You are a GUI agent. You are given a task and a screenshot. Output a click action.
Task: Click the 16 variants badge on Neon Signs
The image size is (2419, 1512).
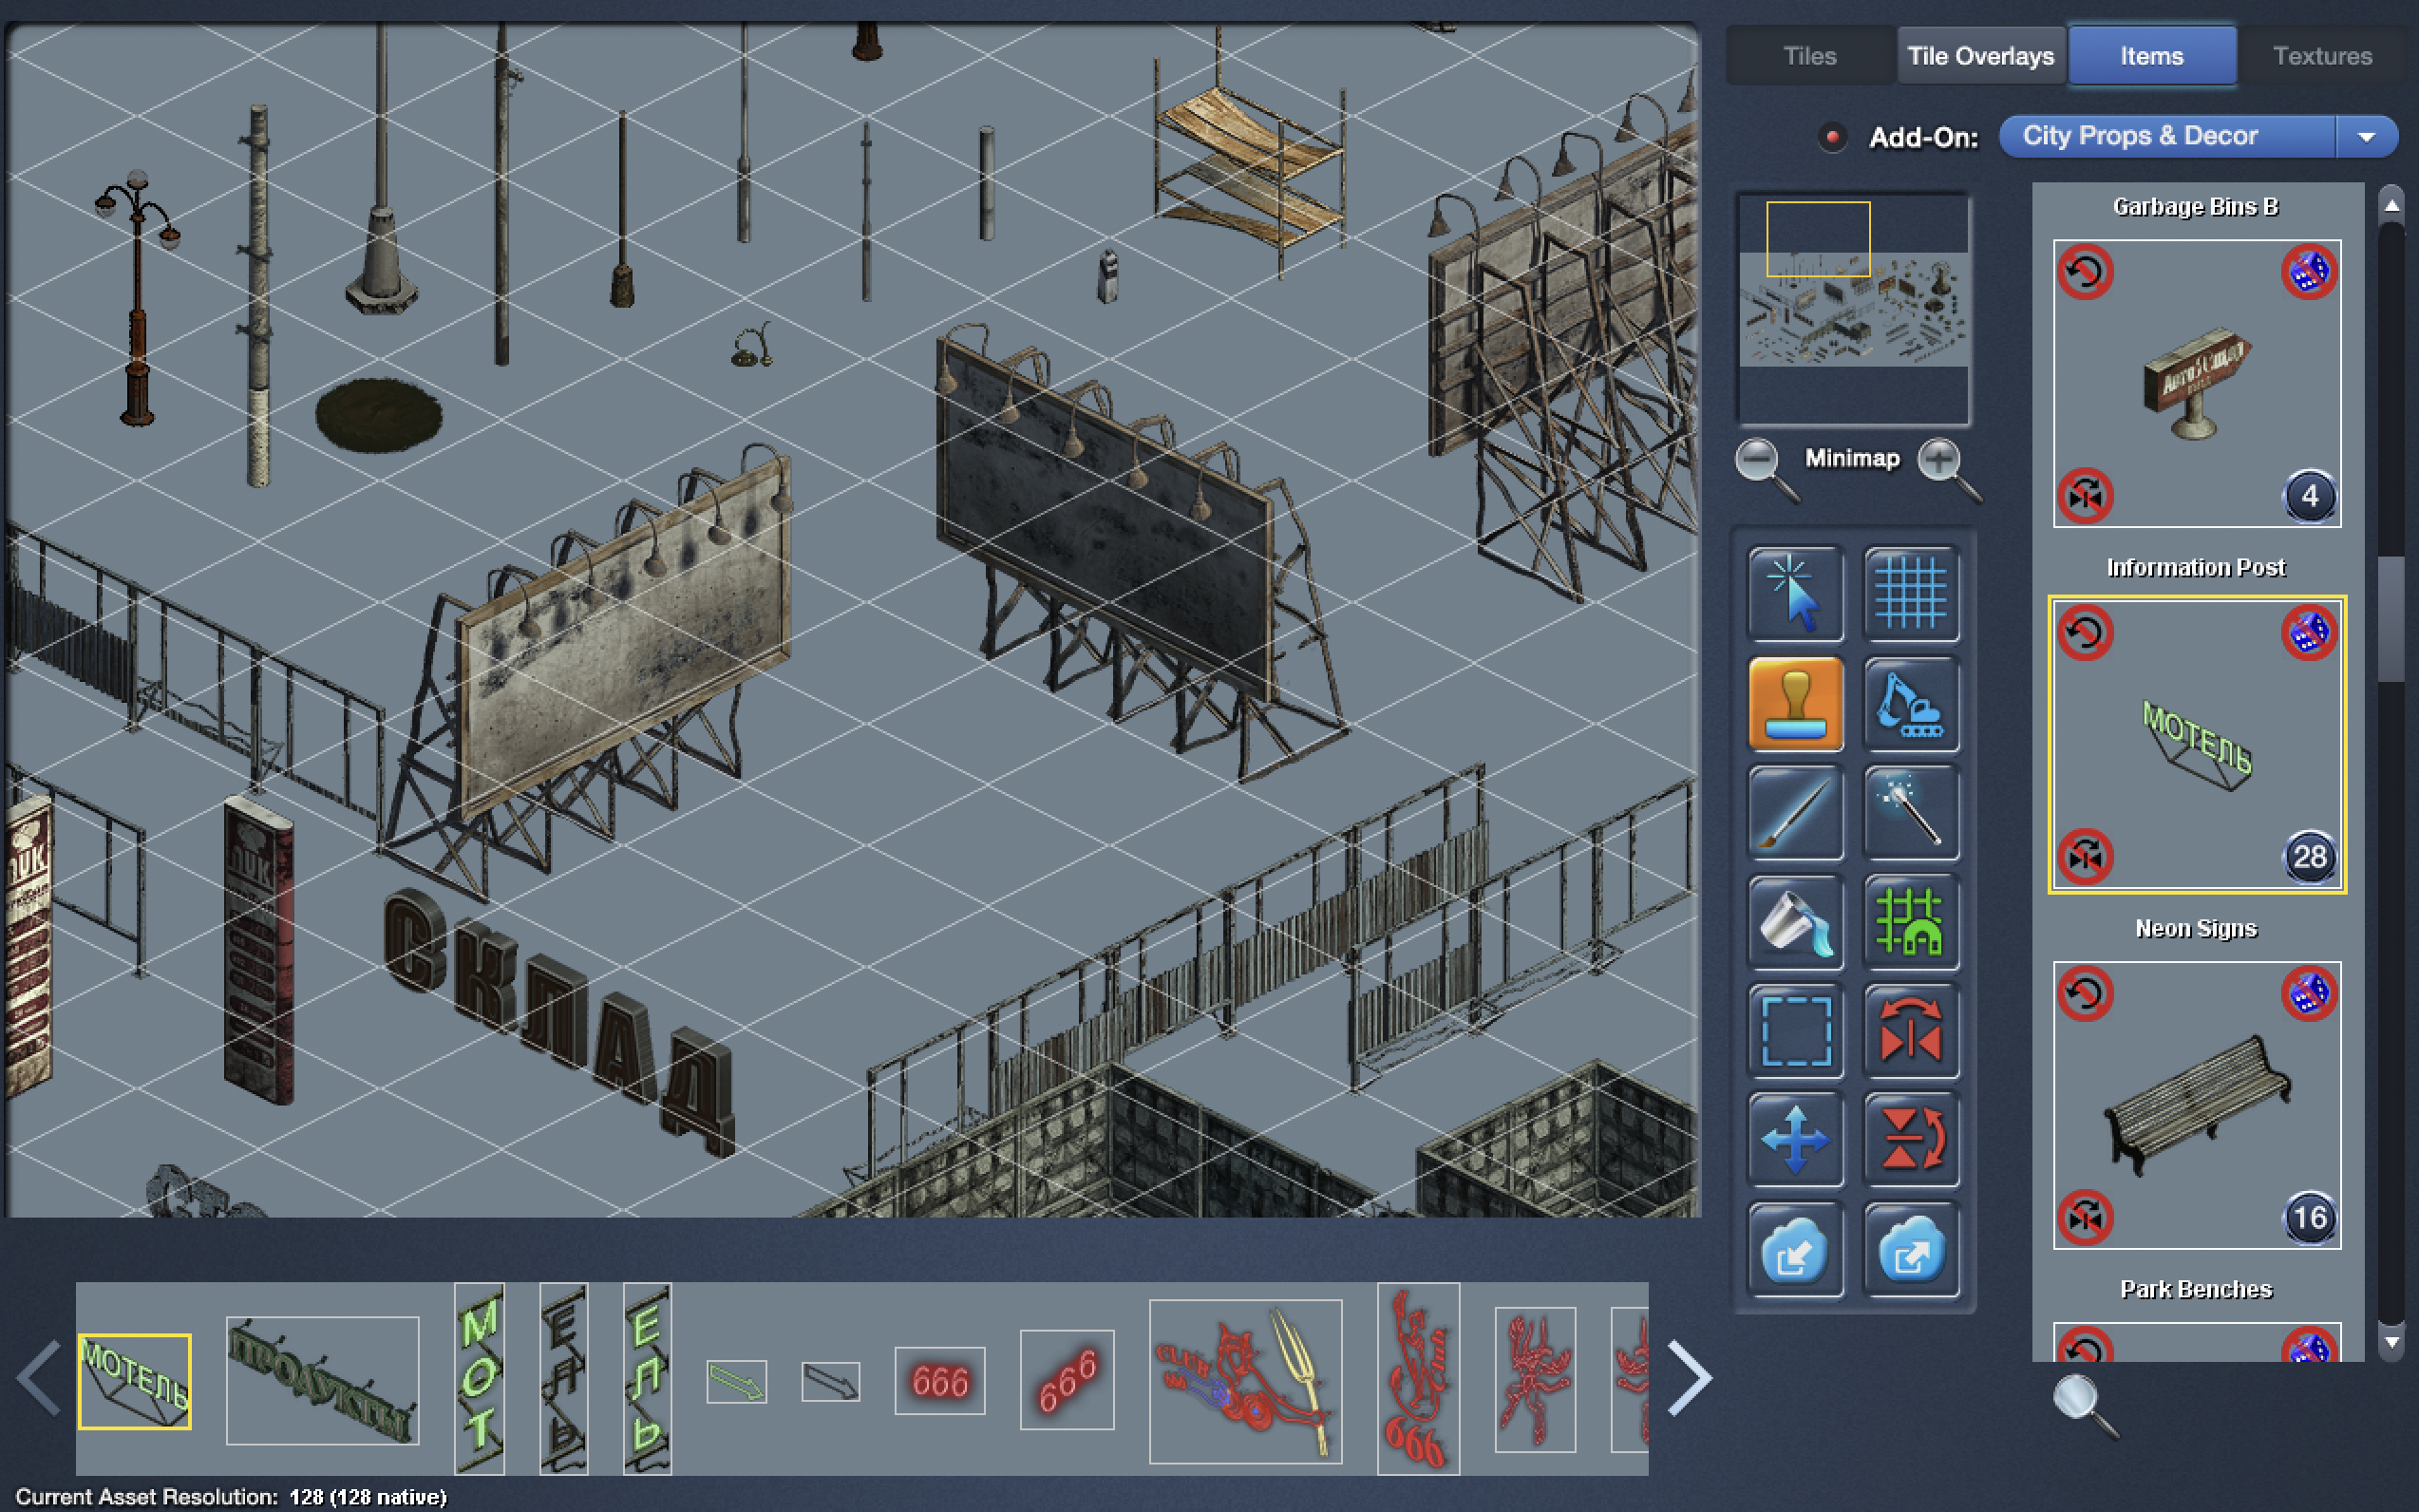coord(2309,1218)
